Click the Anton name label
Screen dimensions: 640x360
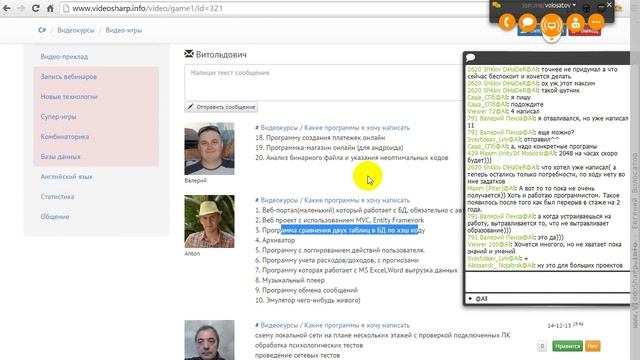tap(192, 253)
